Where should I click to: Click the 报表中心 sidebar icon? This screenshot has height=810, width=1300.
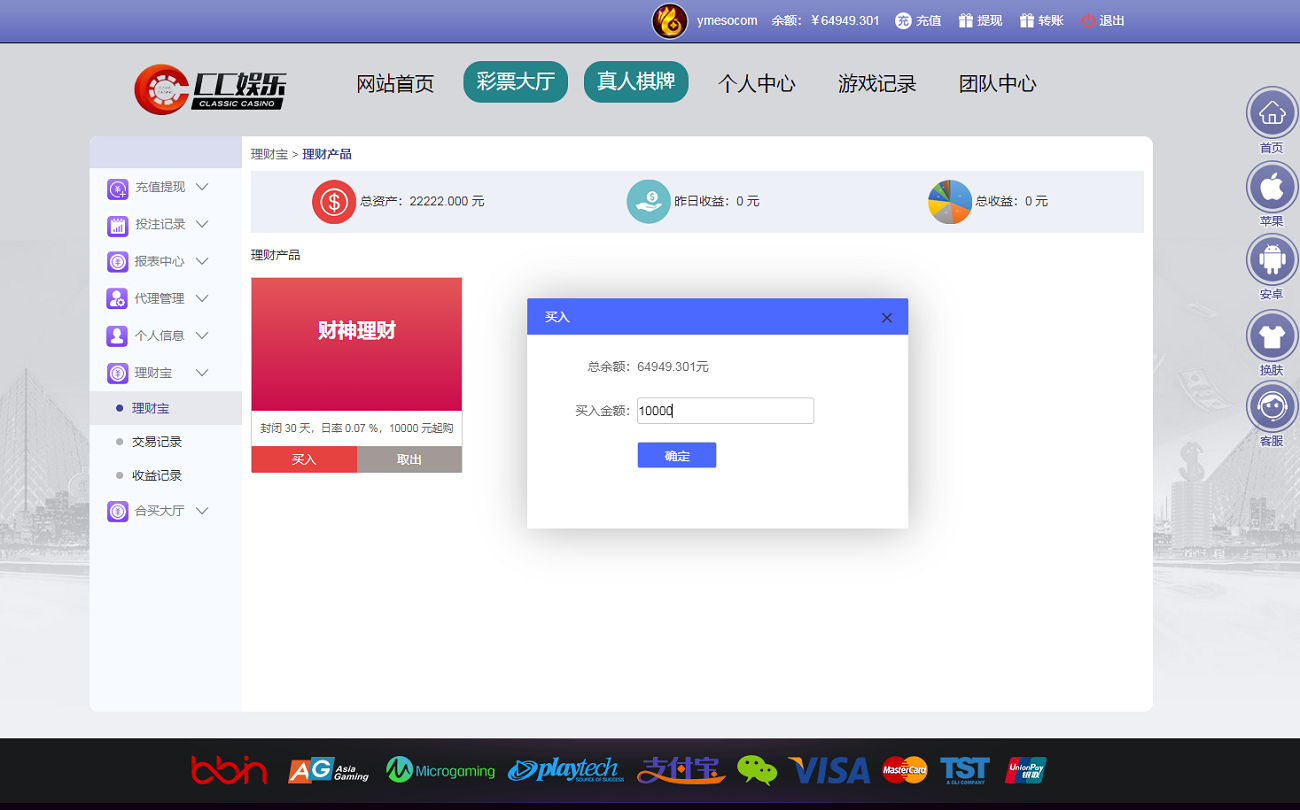coord(118,262)
